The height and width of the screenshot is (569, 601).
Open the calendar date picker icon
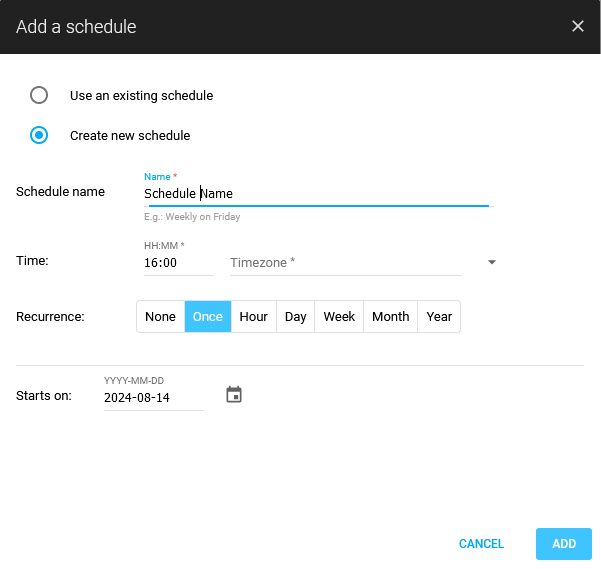234,395
